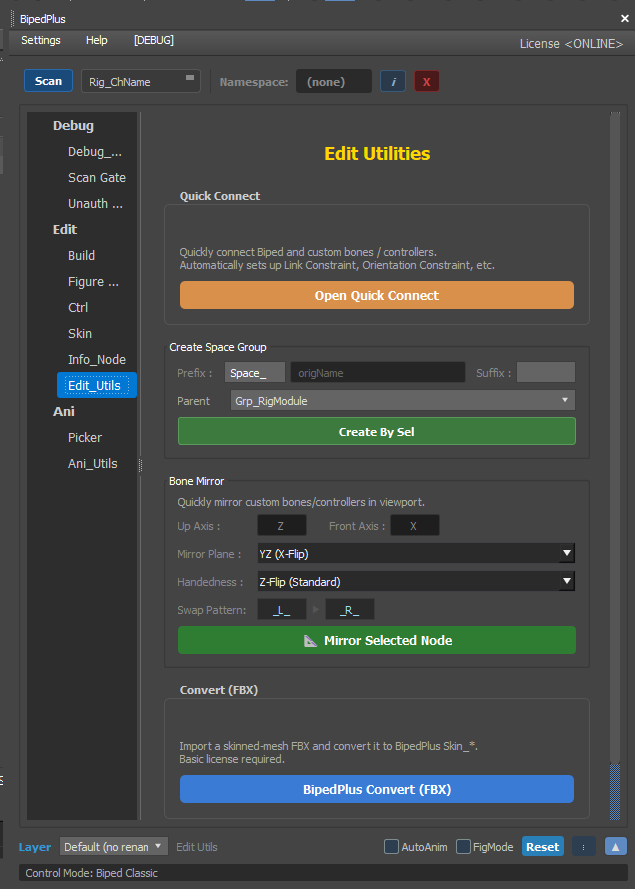Image resolution: width=635 pixels, height=889 pixels.
Task: Open the Layer Default dropdown
Action: point(114,847)
